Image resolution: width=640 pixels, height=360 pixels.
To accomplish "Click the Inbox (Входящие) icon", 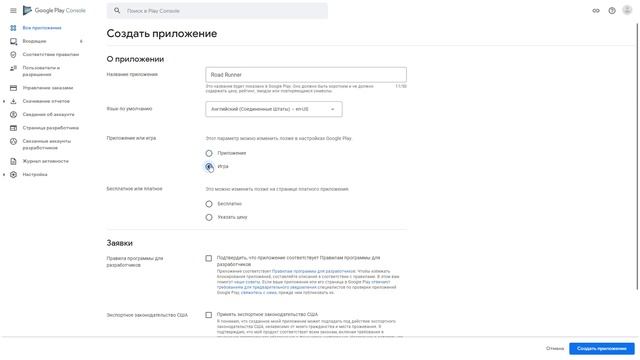I will point(13,41).
